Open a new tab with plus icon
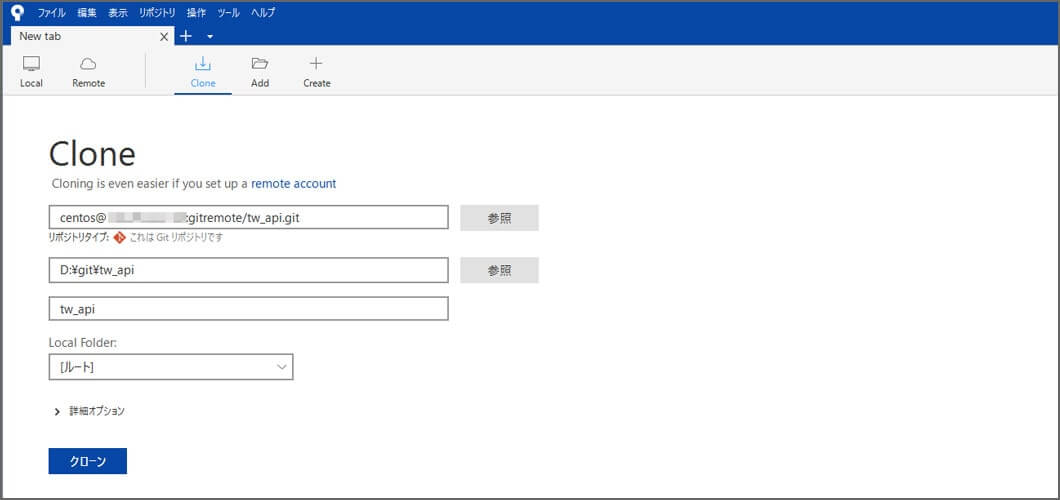The height and width of the screenshot is (500, 1060). [186, 36]
